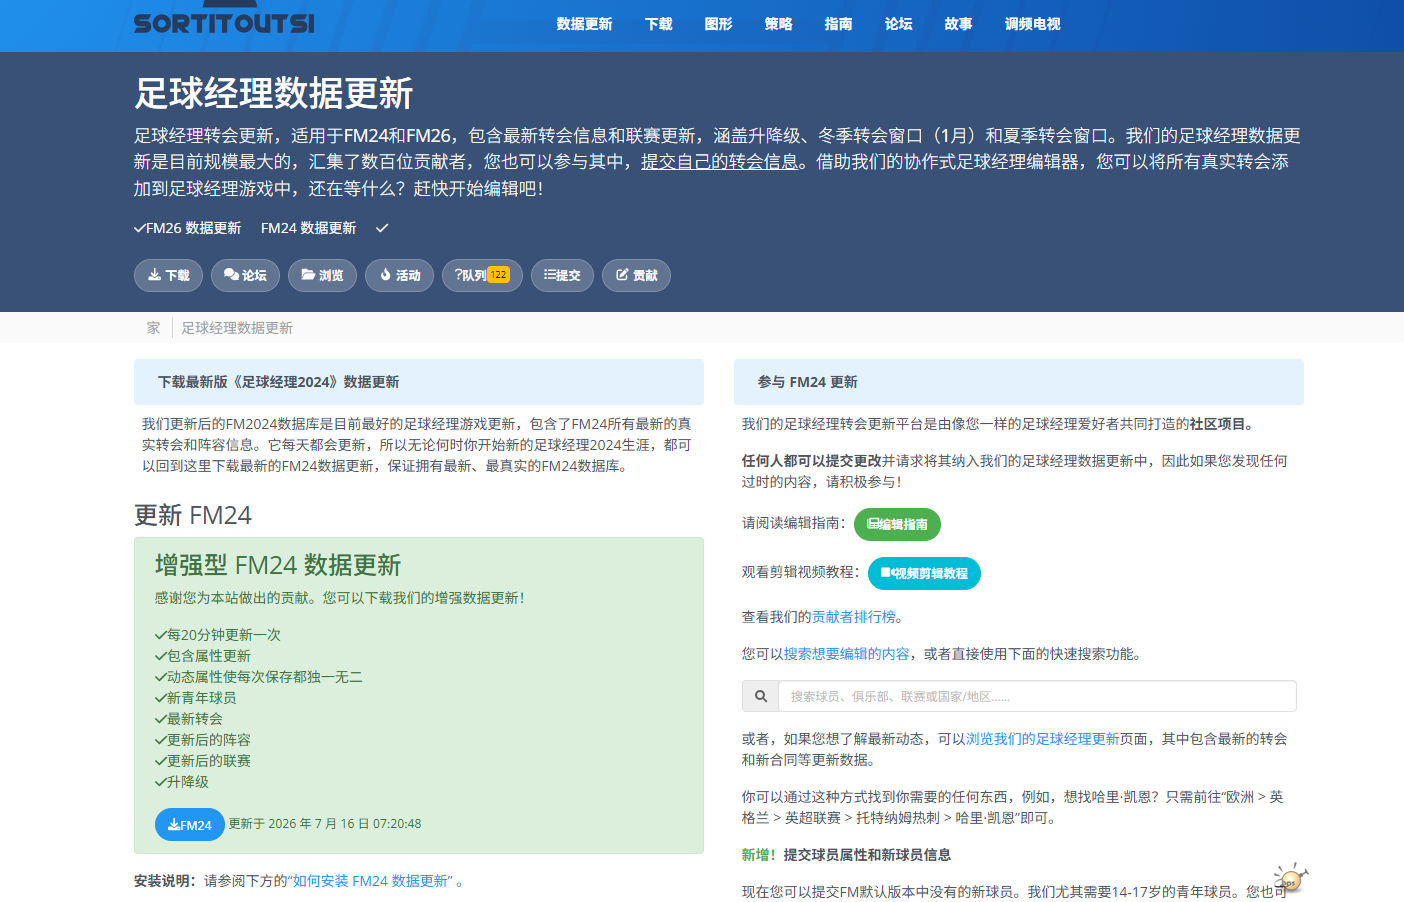Screen dimensions: 1404x902
Task: Click the 包含属性更新 list item
Action: tap(203, 656)
